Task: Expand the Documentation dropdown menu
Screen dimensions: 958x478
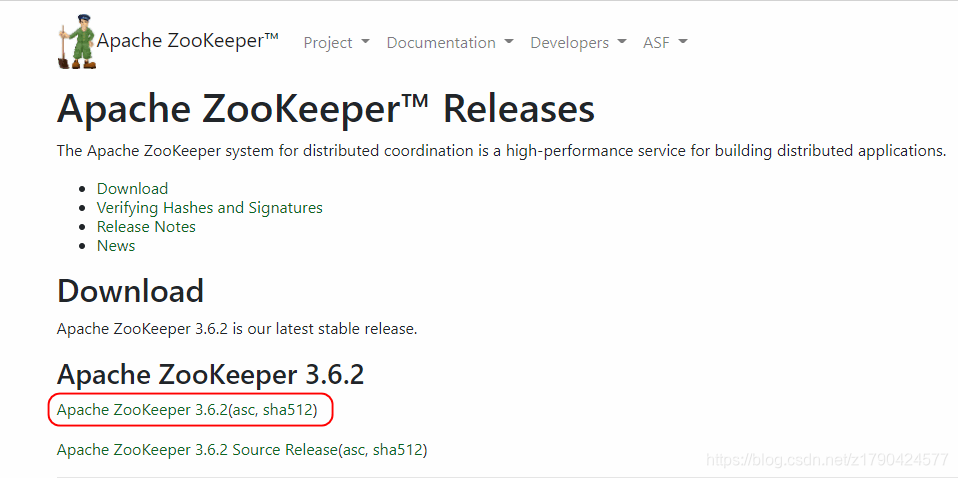Action: tap(450, 43)
